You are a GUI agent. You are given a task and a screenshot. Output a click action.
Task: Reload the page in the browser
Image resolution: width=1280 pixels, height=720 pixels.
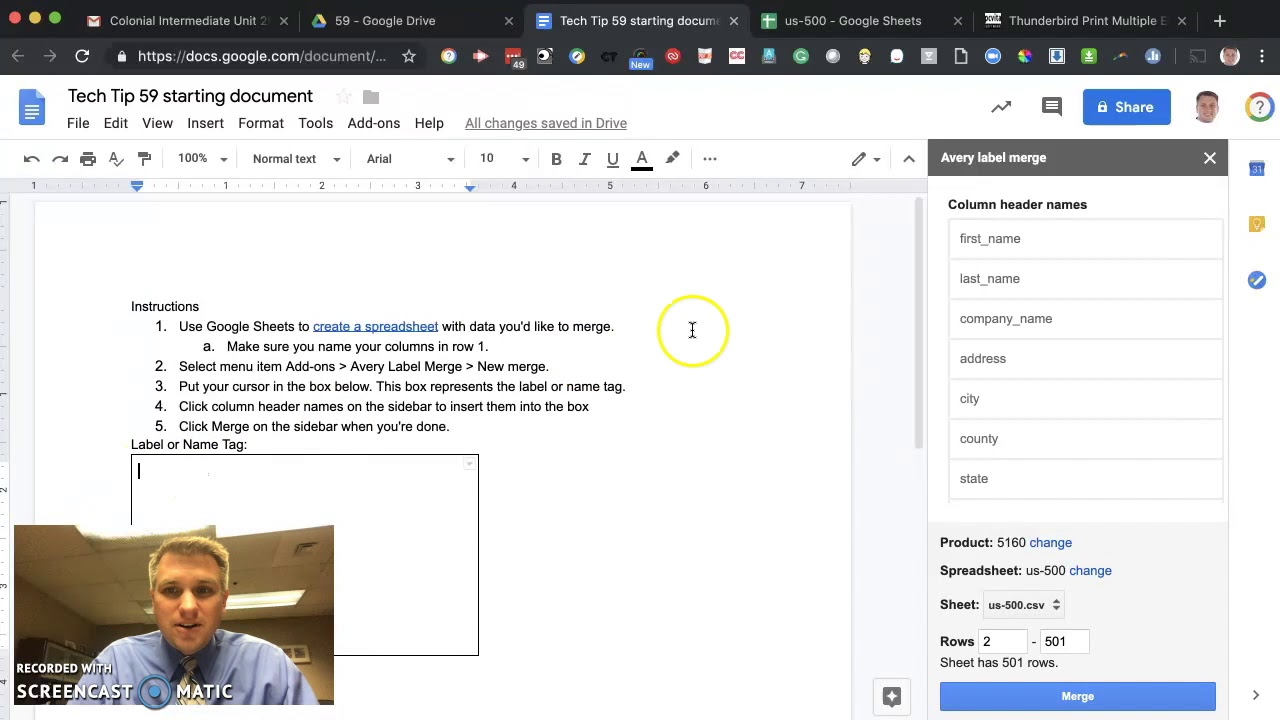tap(82, 57)
